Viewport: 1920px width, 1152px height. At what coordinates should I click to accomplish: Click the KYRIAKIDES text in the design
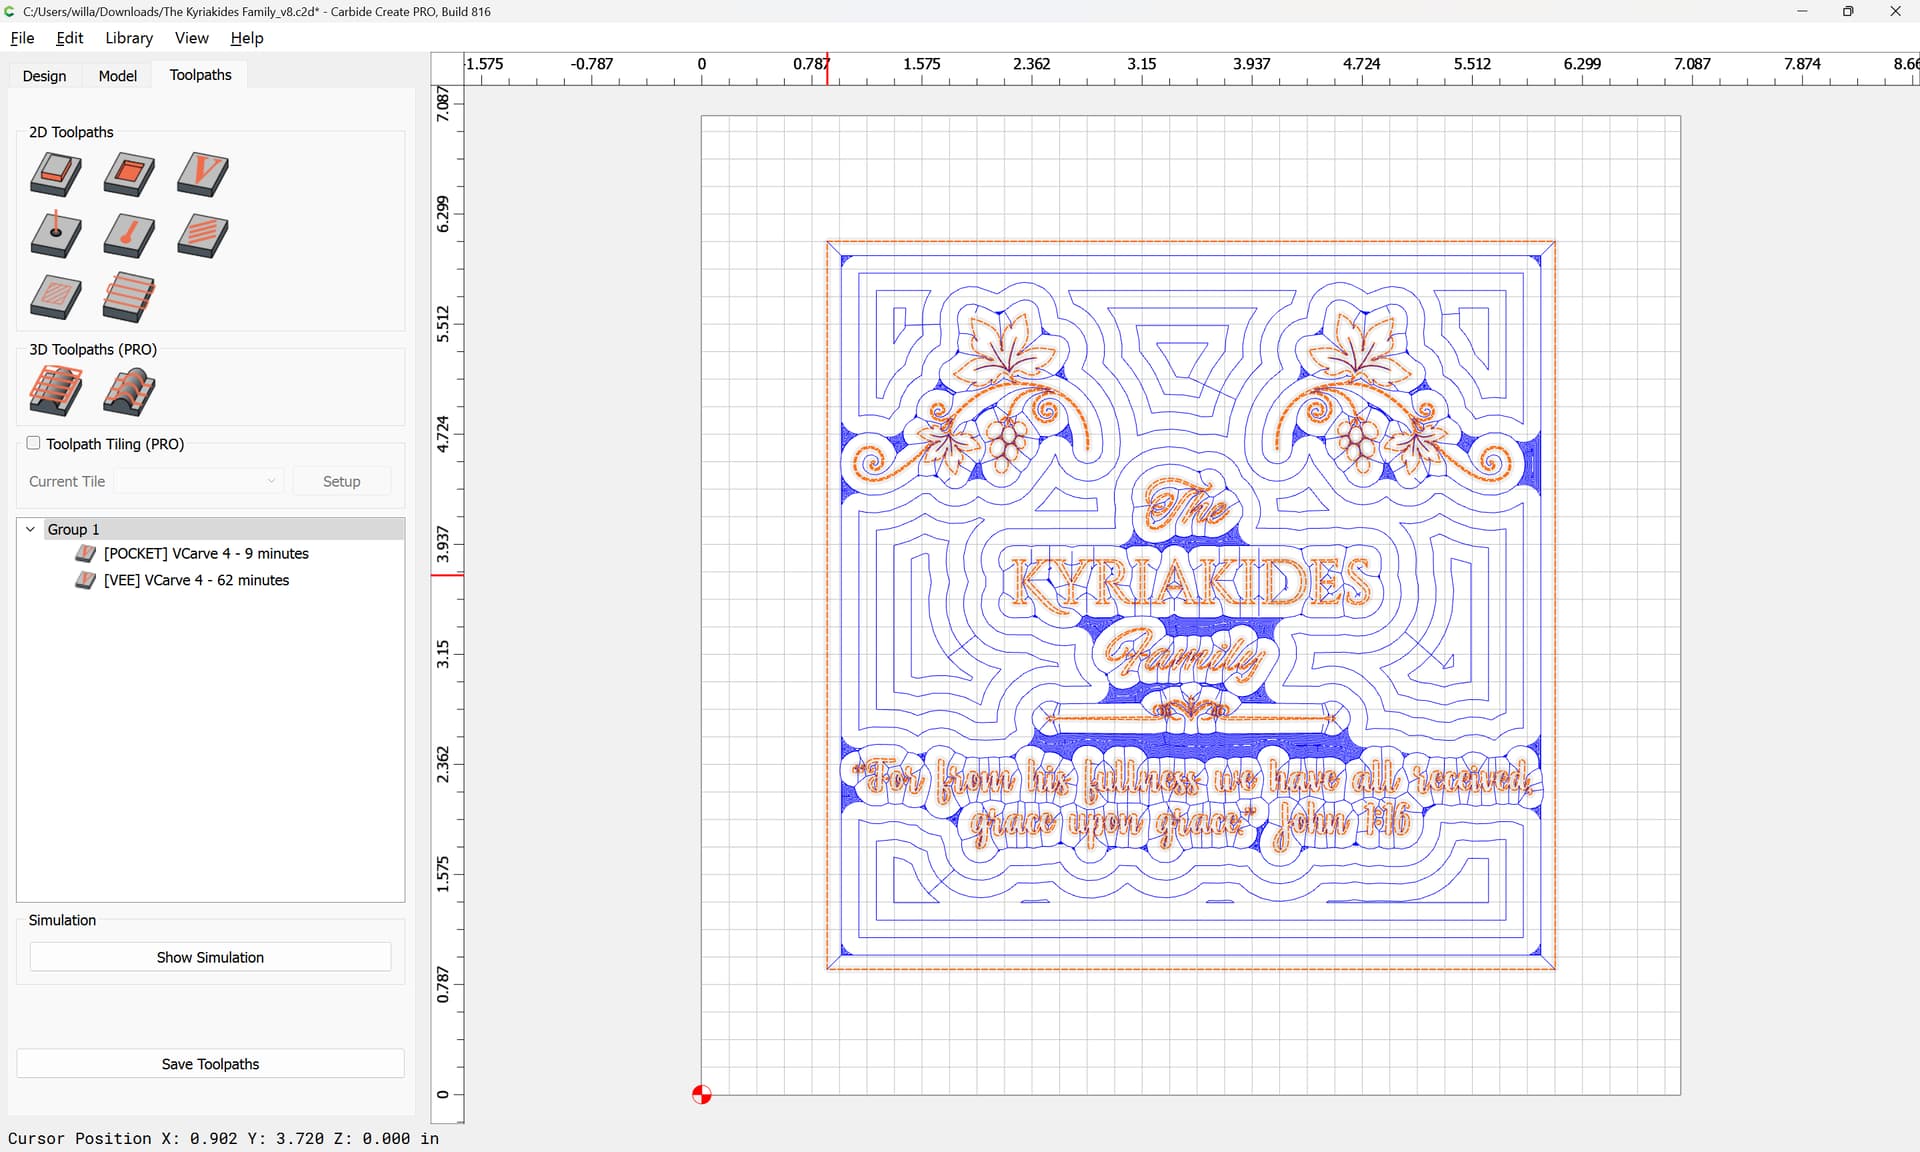pyautogui.click(x=1190, y=582)
